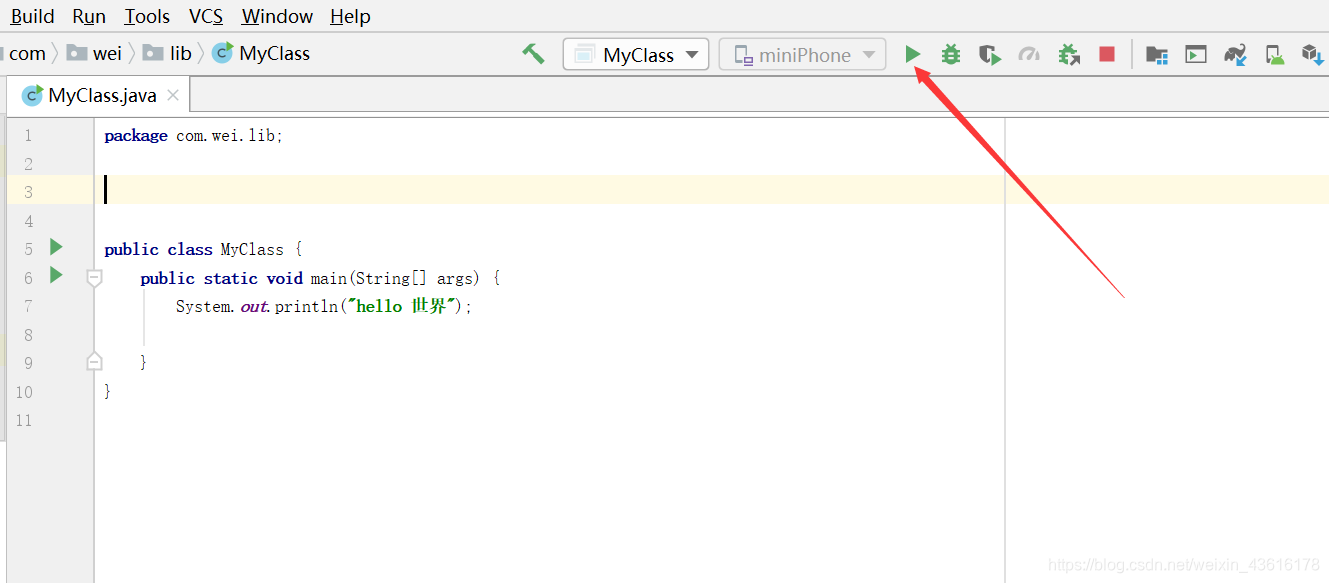Open the Run menu
This screenshot has height=583, width=1329.
click(x=89, y=16)
